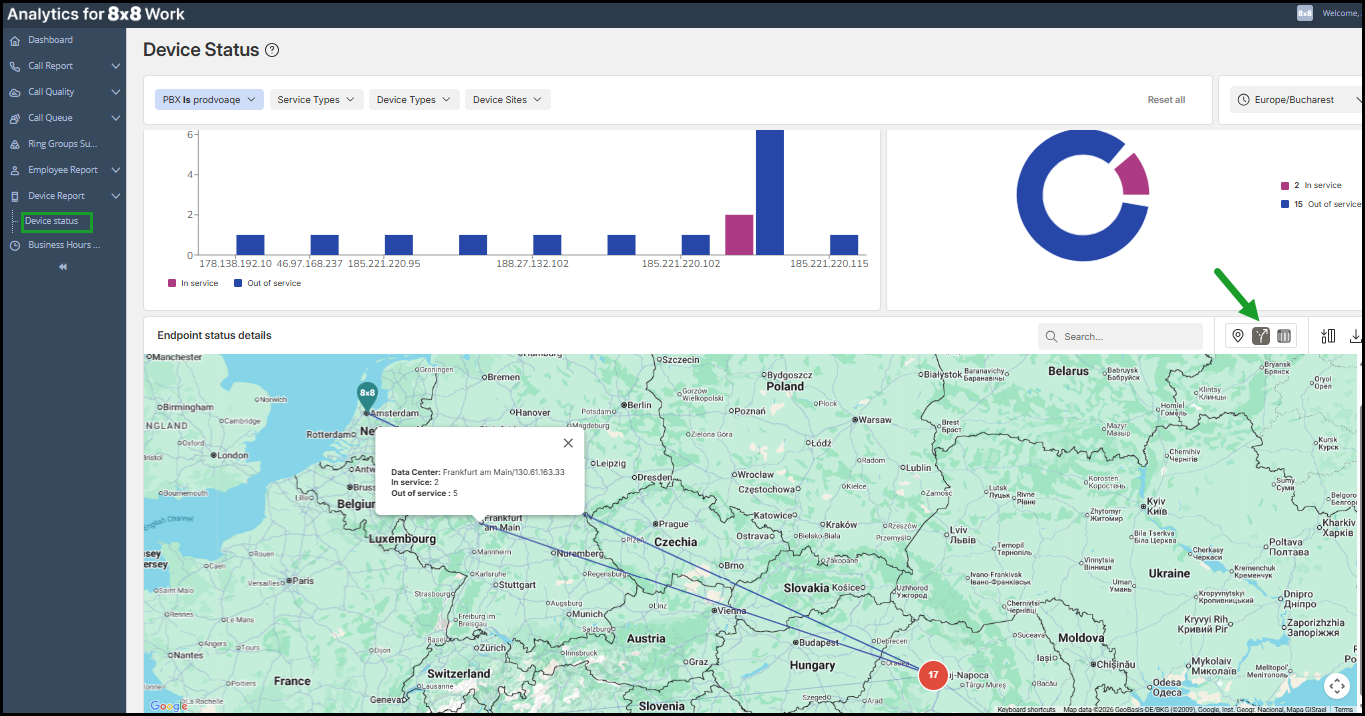The width and height of the screenshot is (1365, 716).
Task: Expand the Call Report menu chevron
Action: point(116,66)
